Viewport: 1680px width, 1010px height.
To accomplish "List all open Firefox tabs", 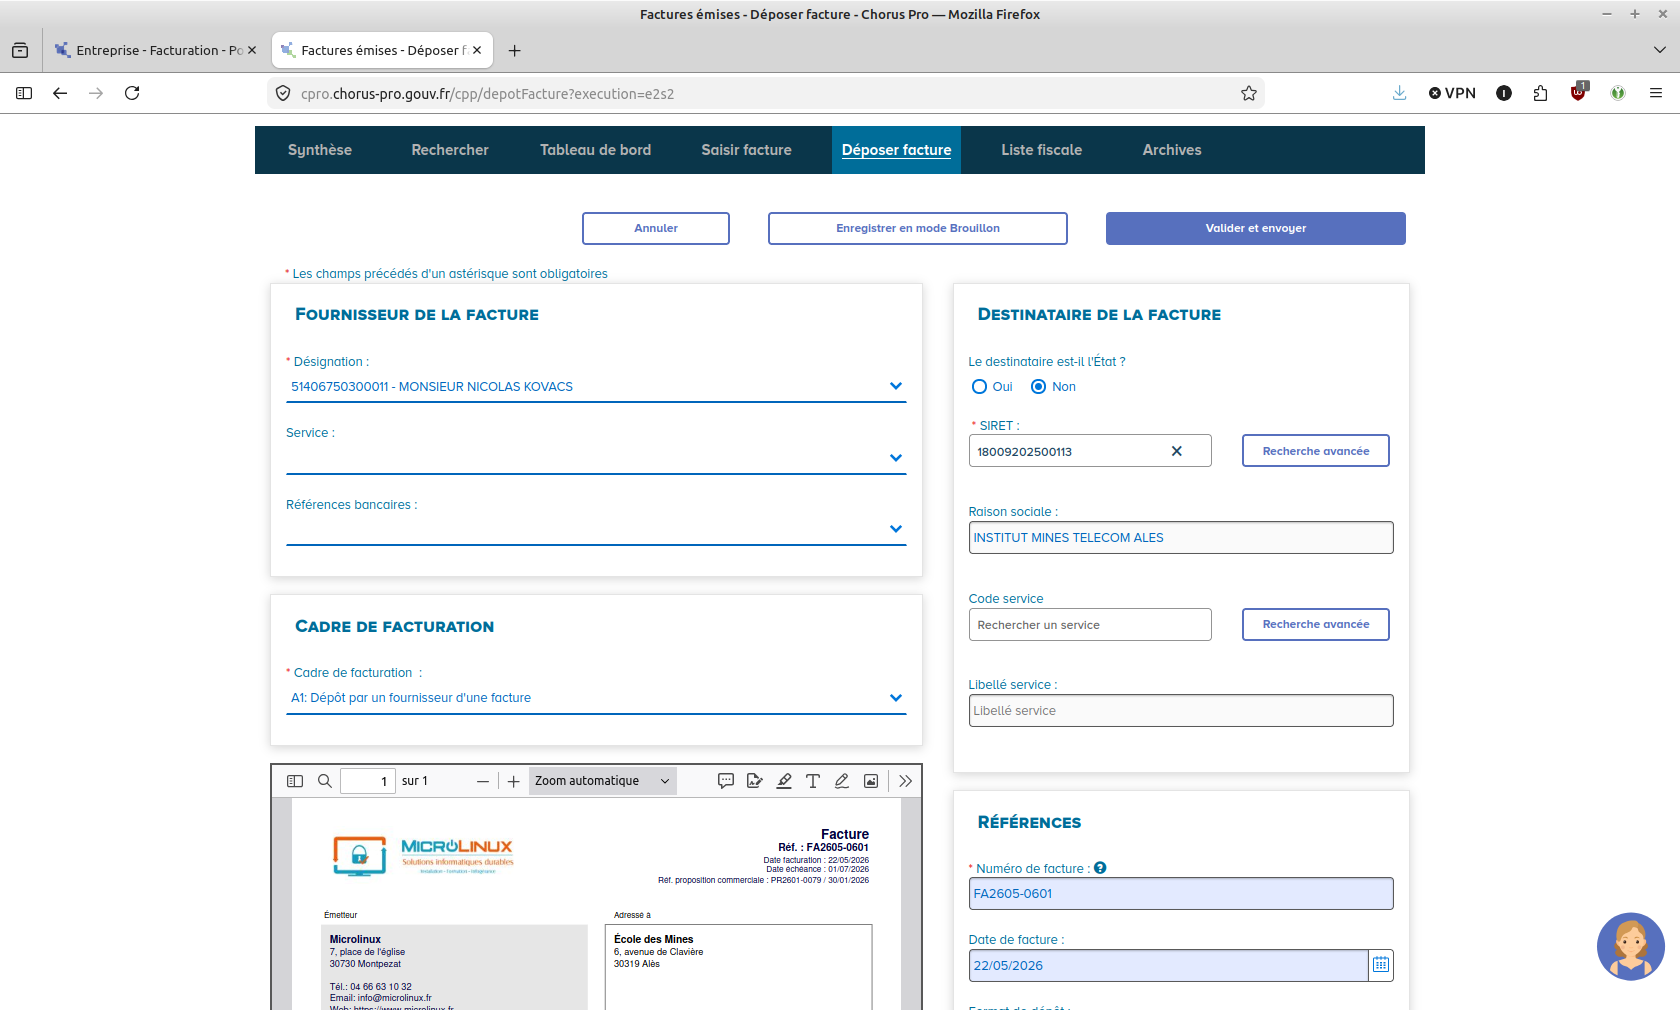I will coord(1660,50).
